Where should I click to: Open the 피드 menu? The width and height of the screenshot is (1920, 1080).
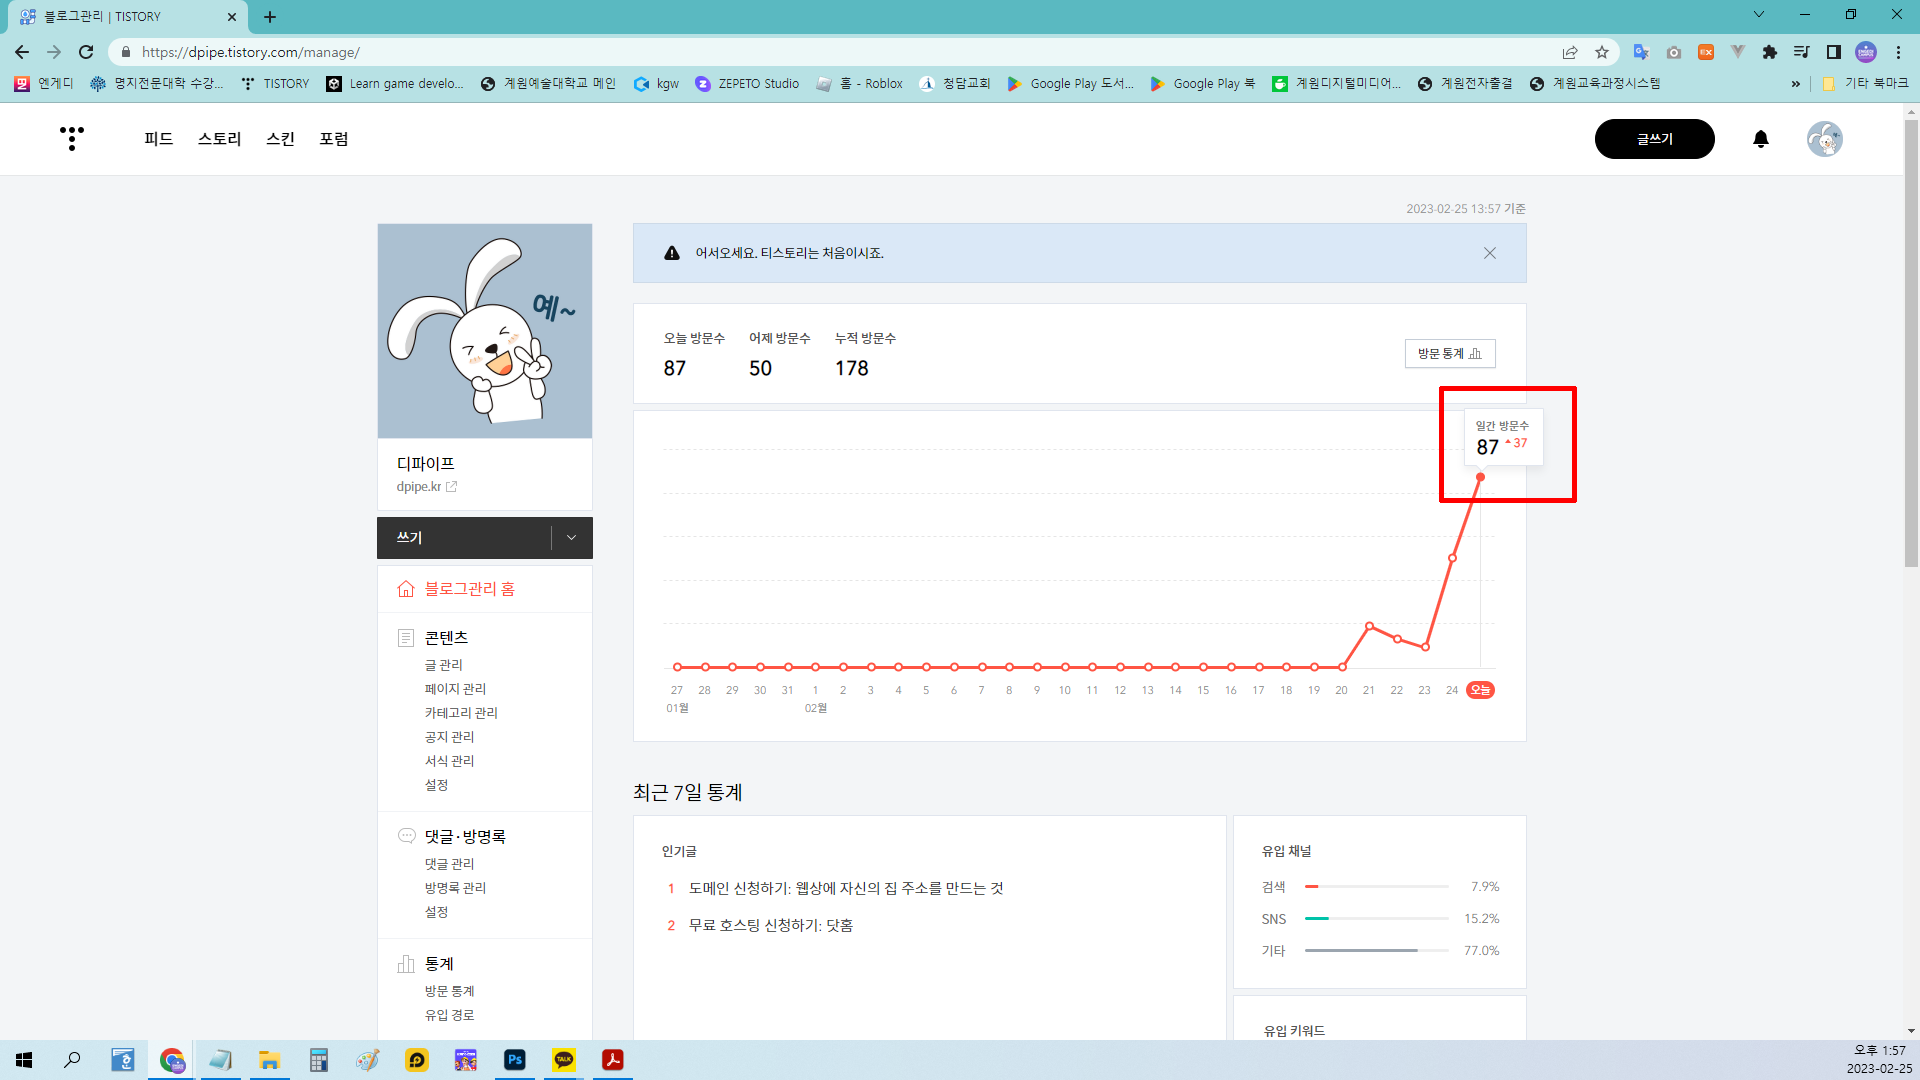[x=158, y=139]
